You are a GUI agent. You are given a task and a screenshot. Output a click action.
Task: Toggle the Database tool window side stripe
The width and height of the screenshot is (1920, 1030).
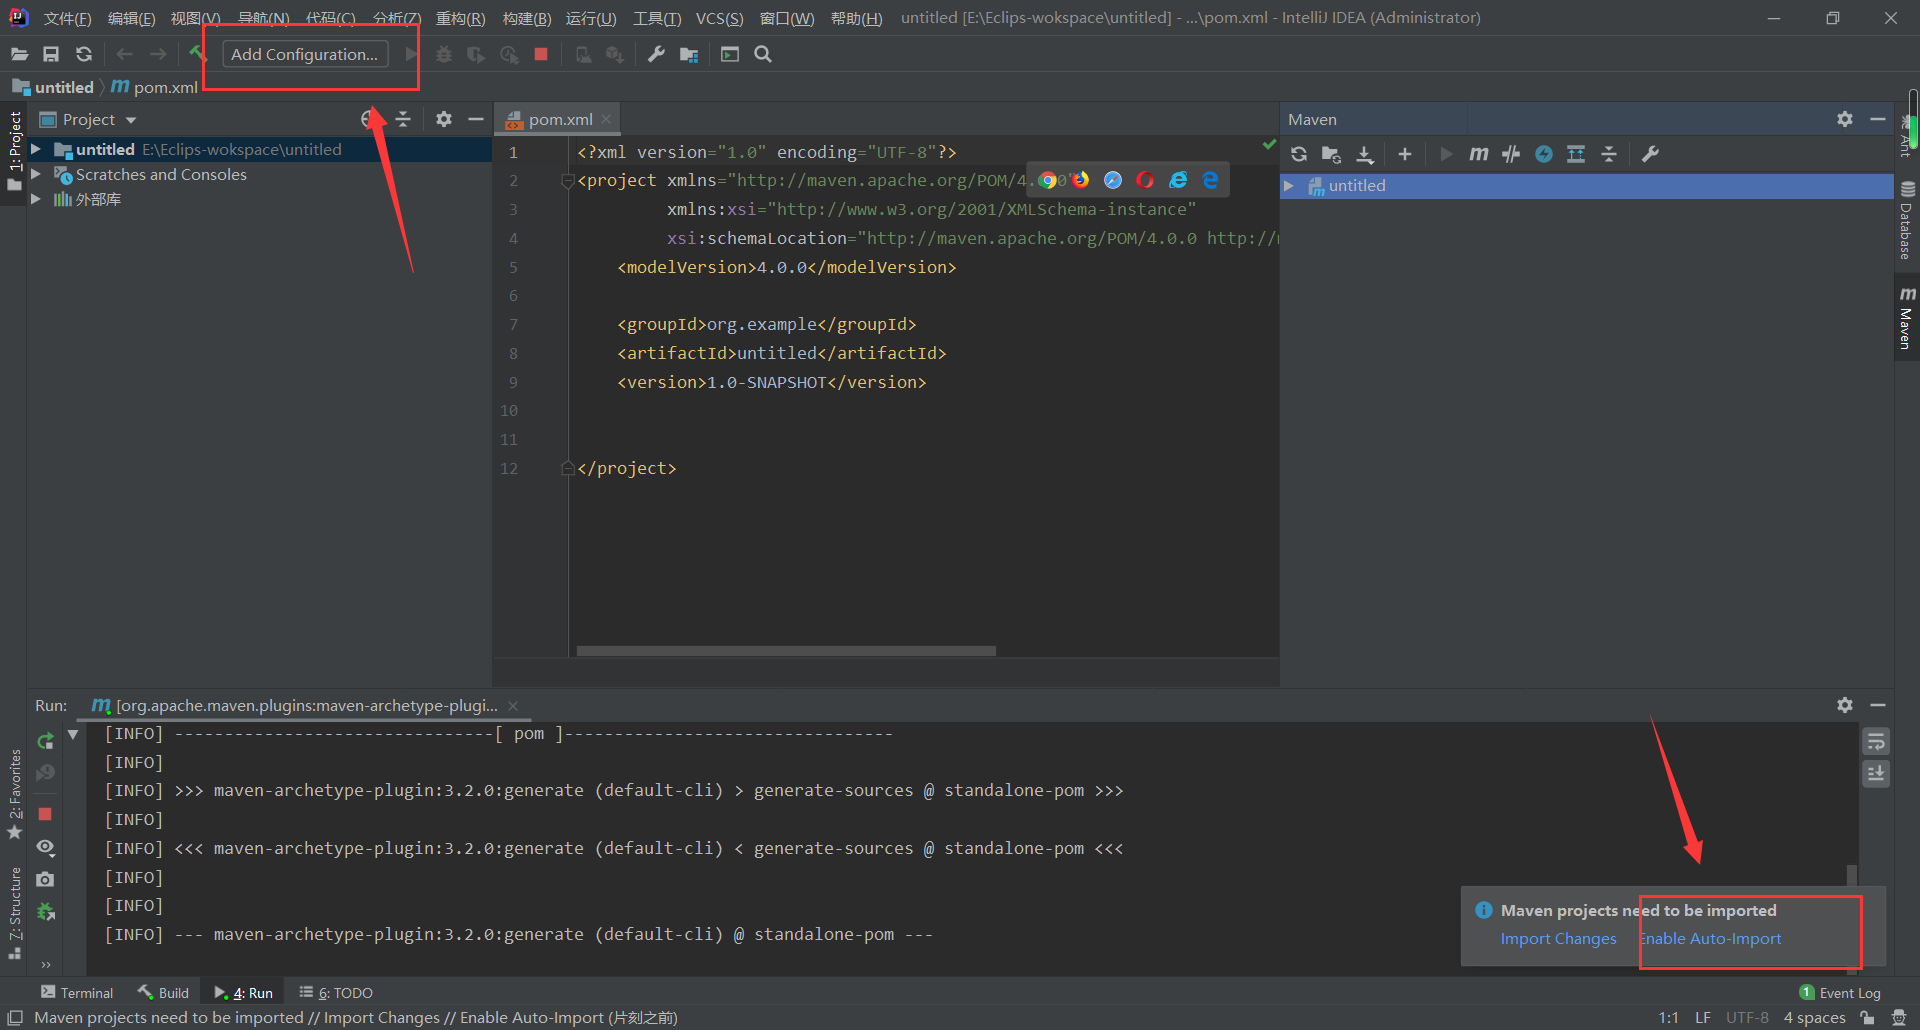pyautogui.click(x=1907, y=220)
